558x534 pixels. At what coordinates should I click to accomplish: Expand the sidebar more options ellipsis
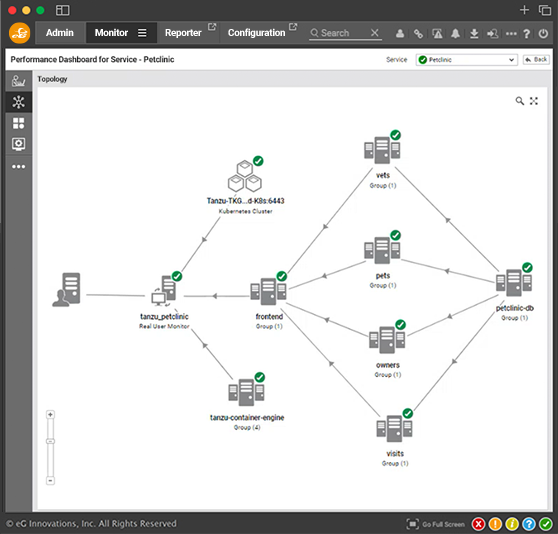click(x=19, y=166)
